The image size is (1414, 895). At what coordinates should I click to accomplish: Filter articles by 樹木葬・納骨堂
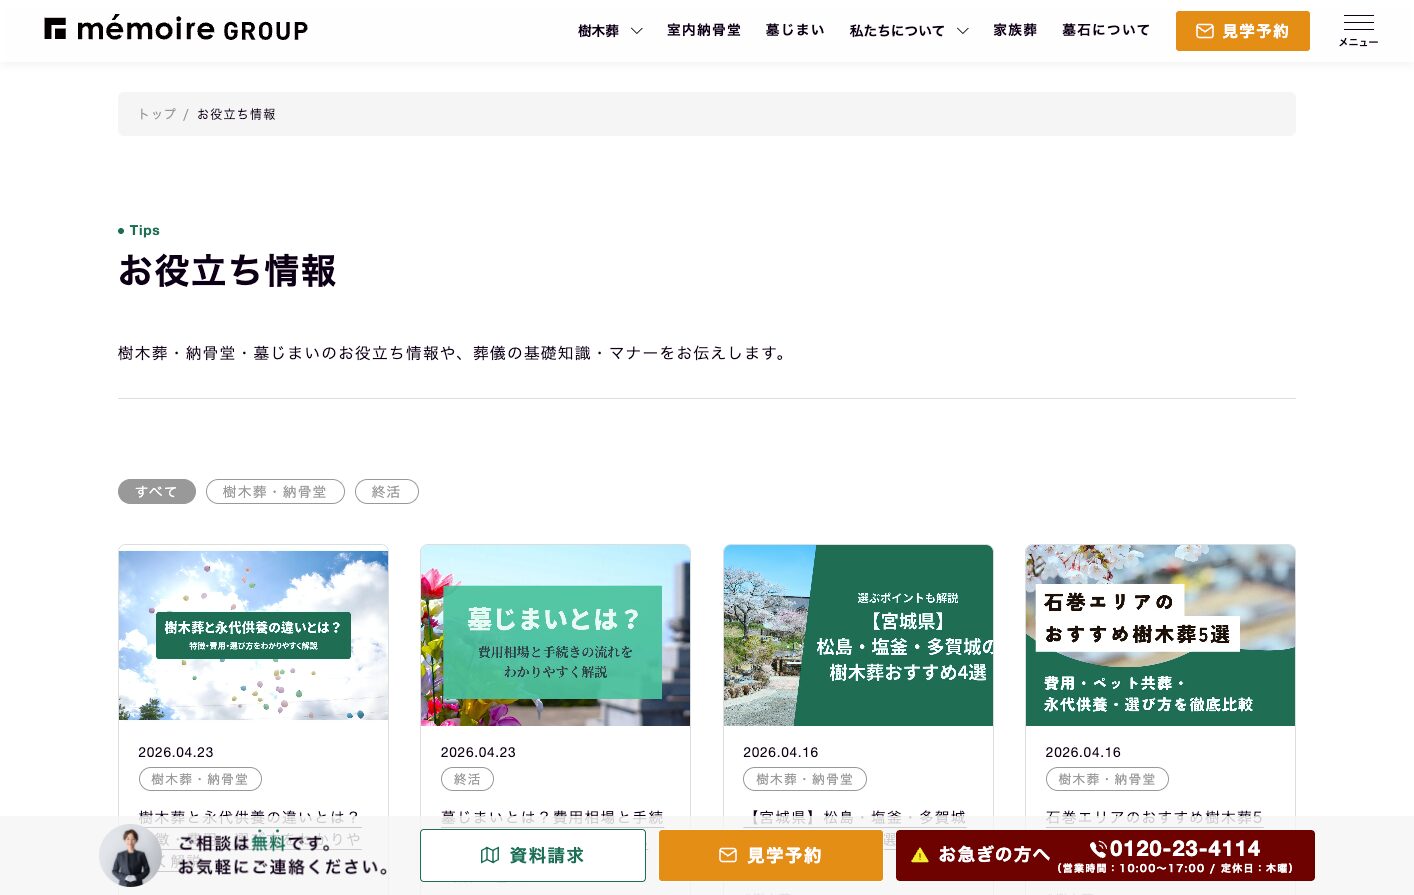(275, 492)
